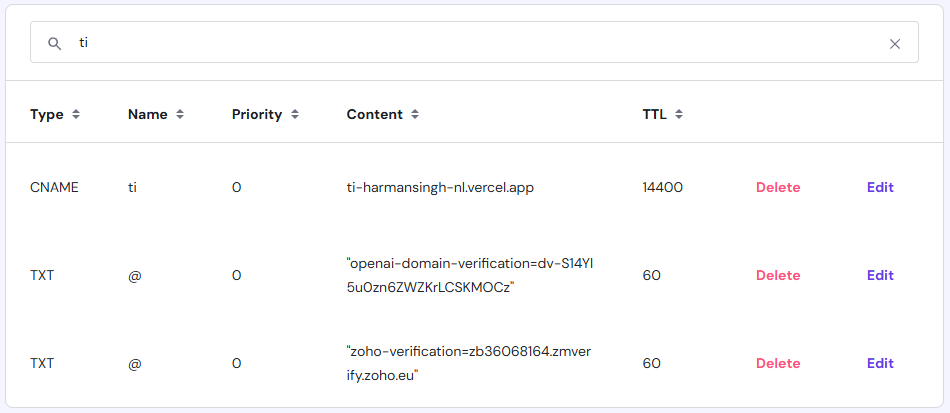
Task: Click the 60 TTL in zoho row
Action: click(651, 363)
